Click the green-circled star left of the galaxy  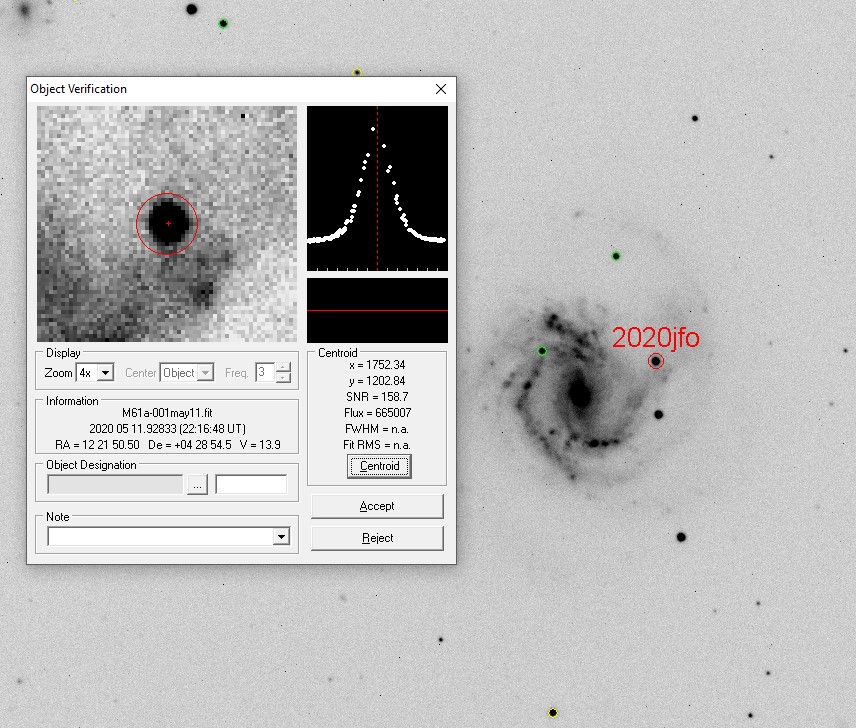point(542,351)
